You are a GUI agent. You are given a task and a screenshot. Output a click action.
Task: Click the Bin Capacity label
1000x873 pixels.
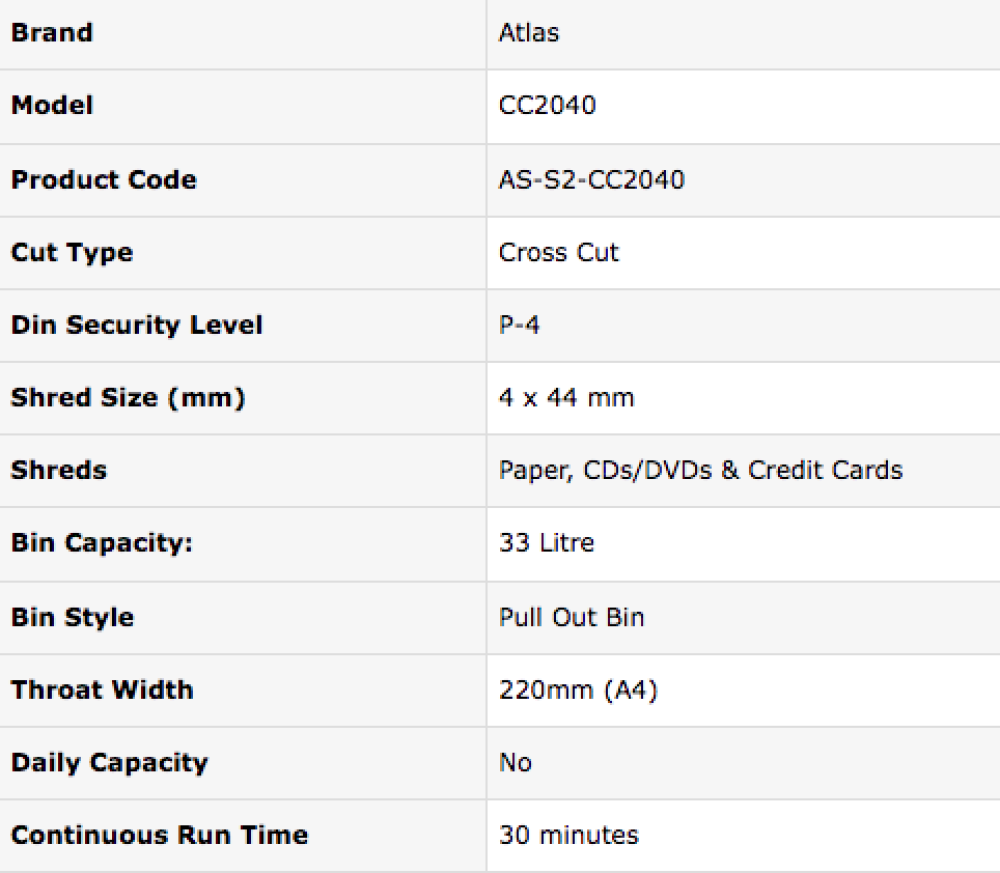101,543
